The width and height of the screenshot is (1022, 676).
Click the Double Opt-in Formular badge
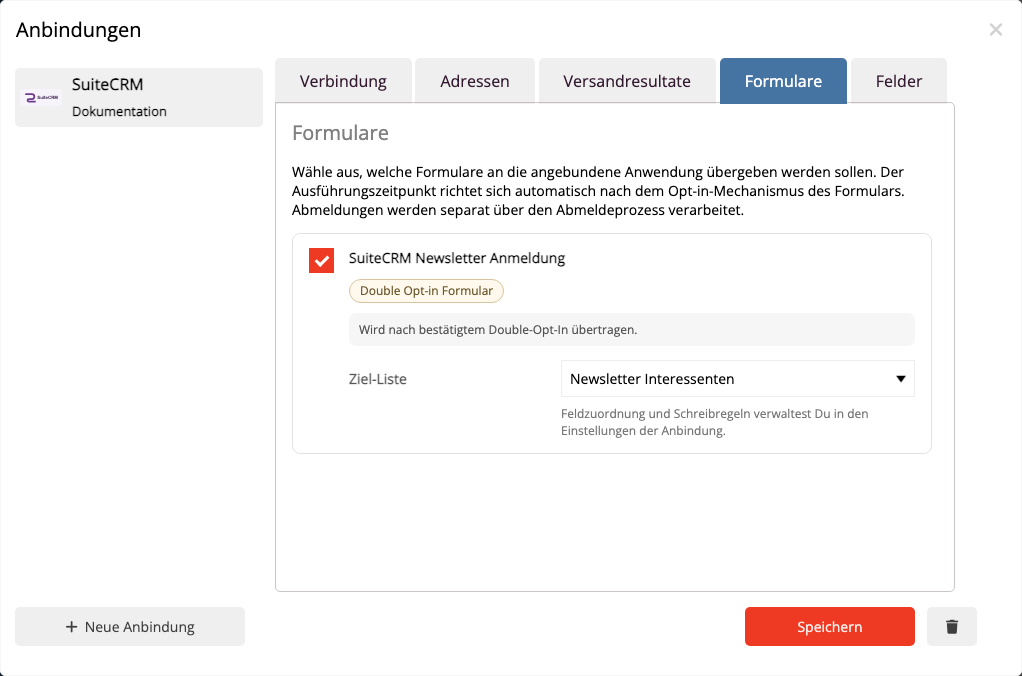coord(426,291)
